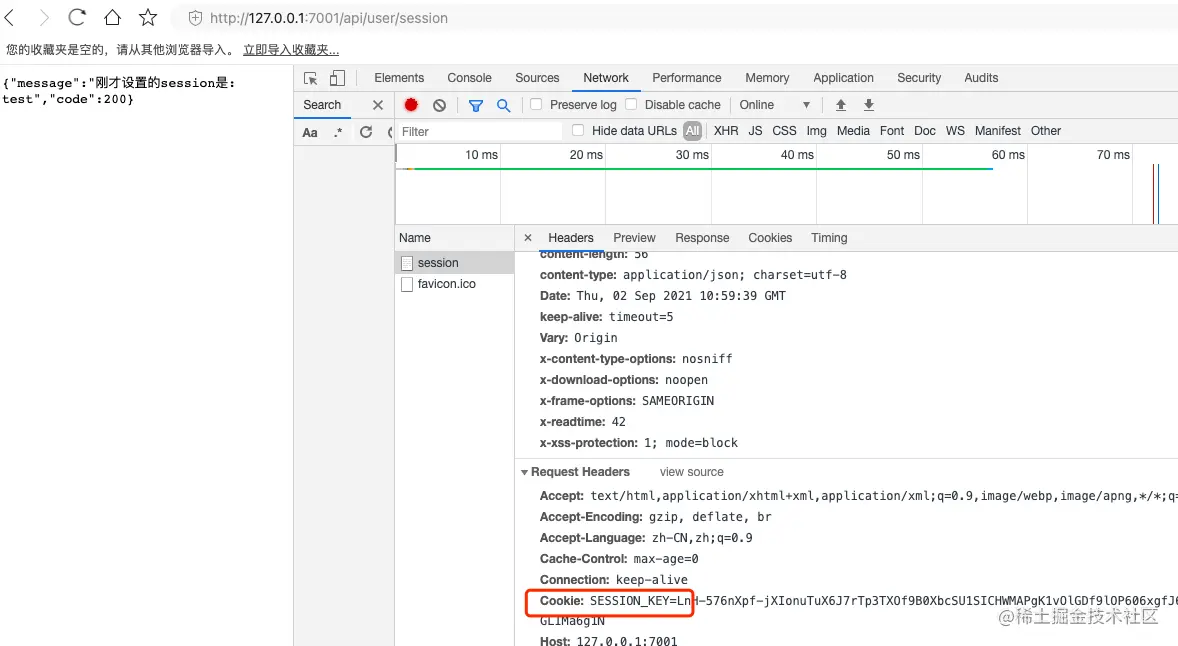This screenshot has height=646, width=1178.
Task: Enable the Preserve log checkbox
Action: pos(536,104)
